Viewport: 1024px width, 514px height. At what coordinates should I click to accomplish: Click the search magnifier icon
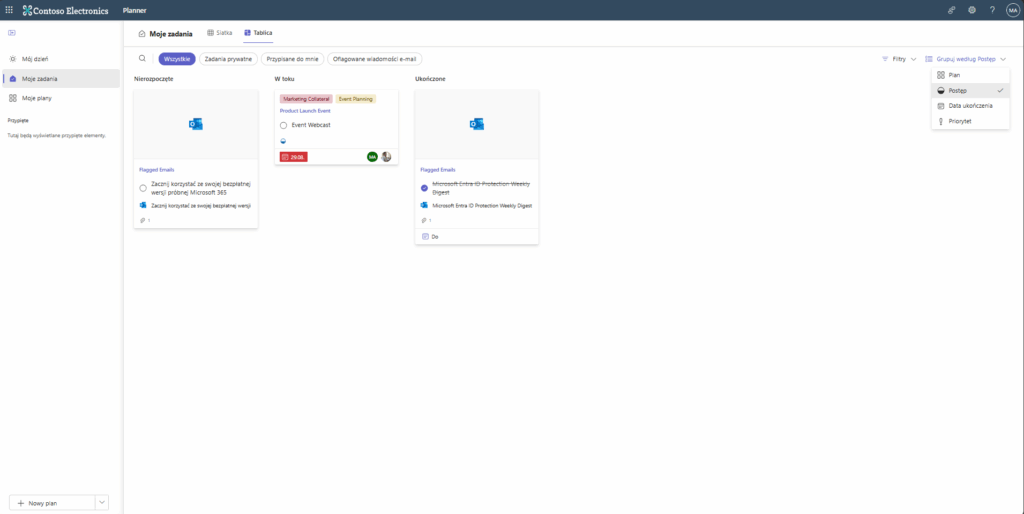coord(142,59)
